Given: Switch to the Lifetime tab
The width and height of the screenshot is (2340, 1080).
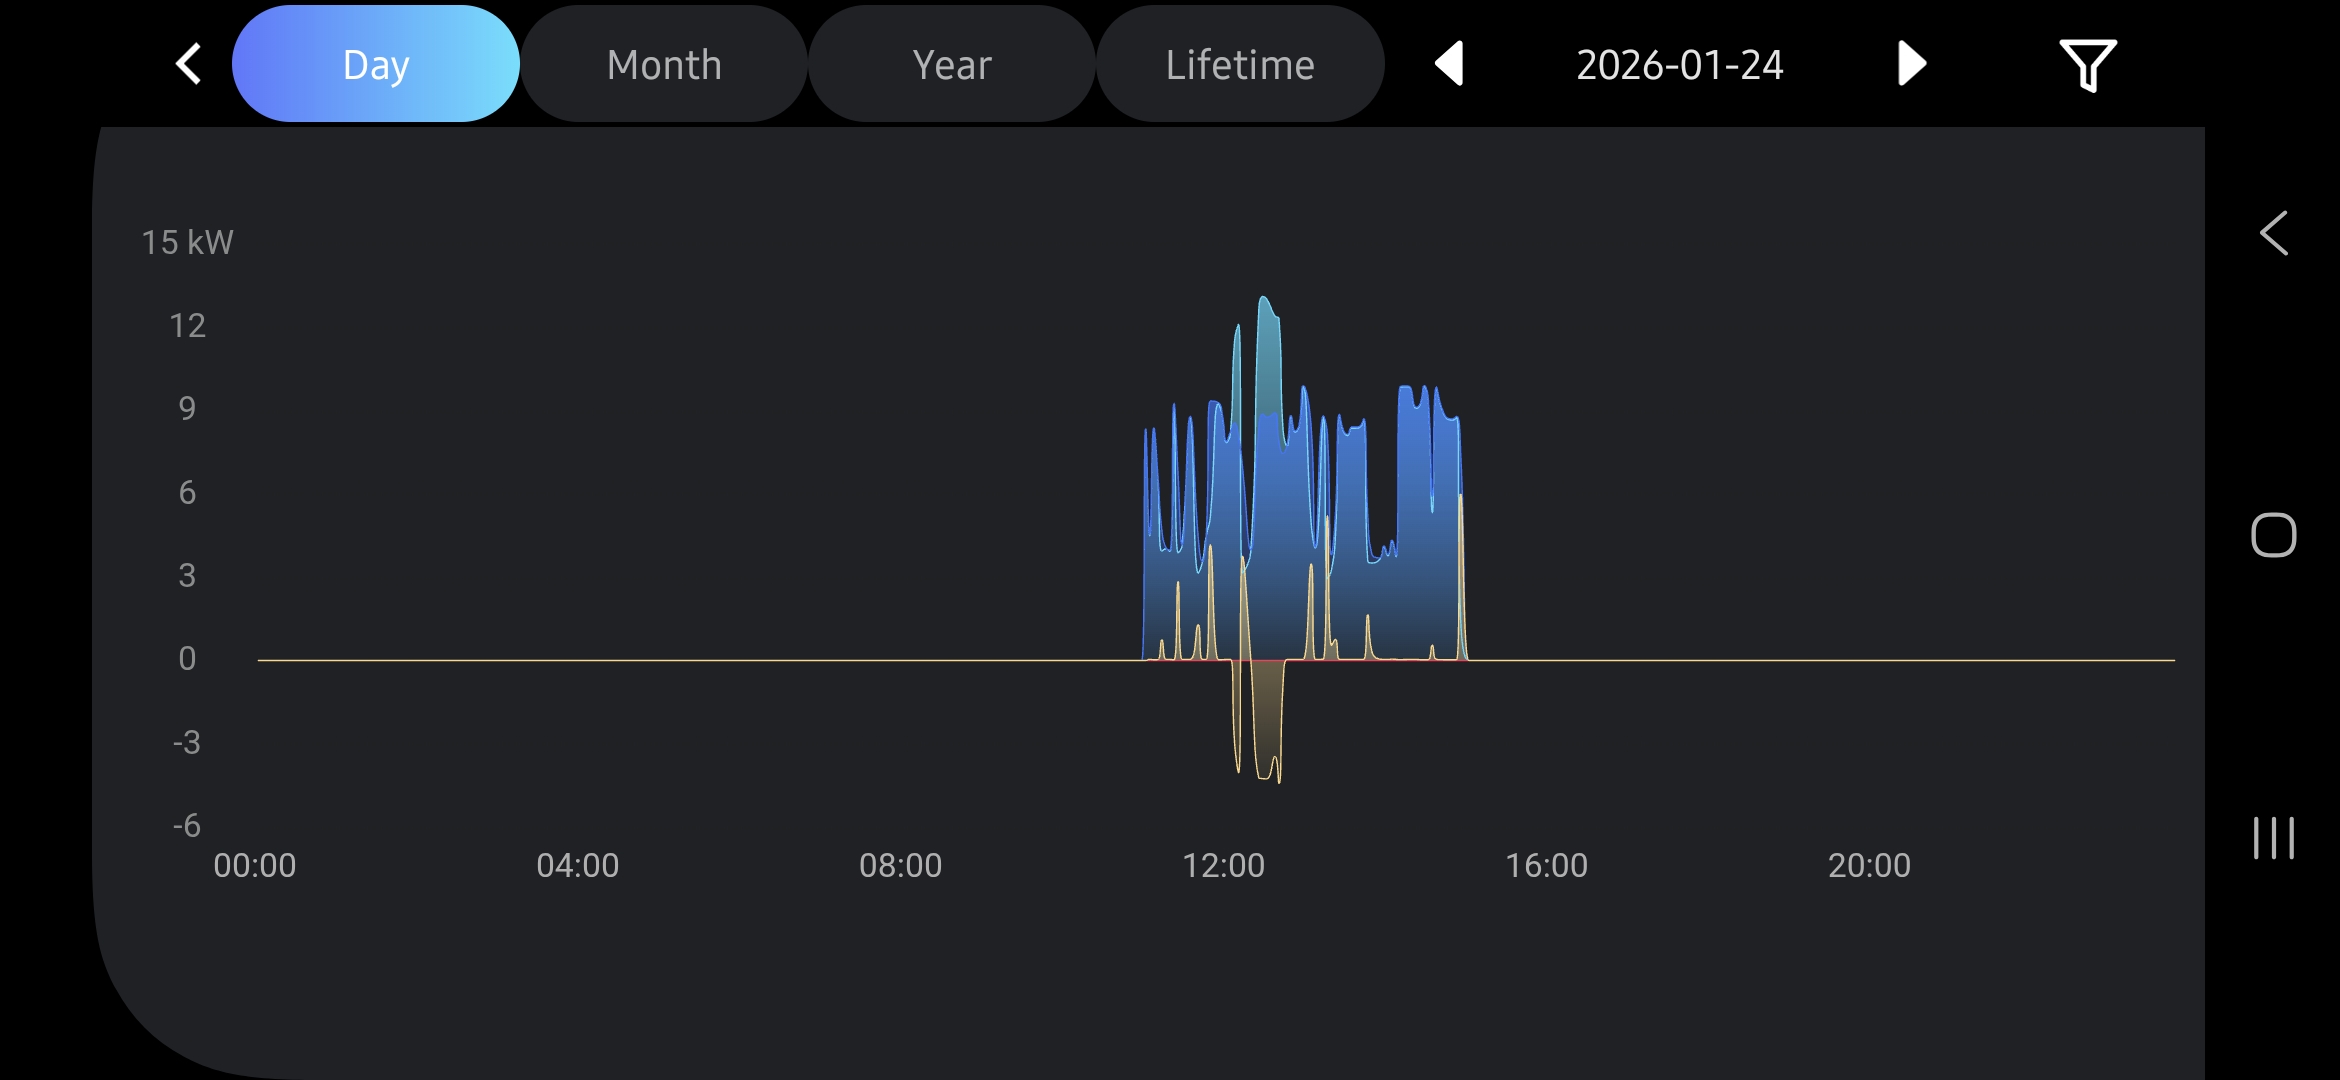Looking at the screenshot, I should (x=1240, y=64).
